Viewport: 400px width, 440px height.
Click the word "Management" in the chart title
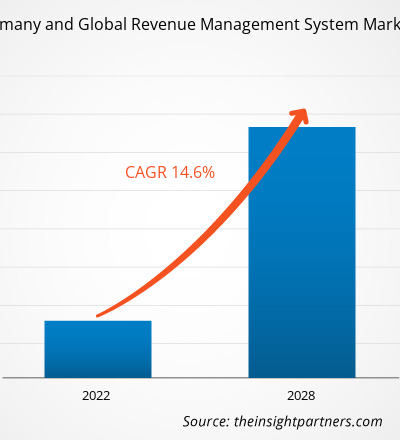click(x=250, y=25)
